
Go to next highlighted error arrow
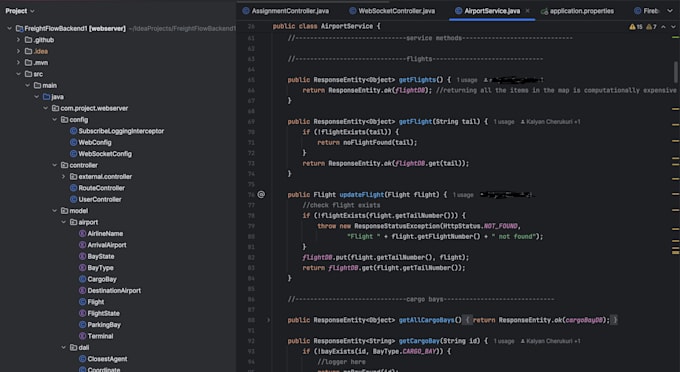(x=673, y=27)
